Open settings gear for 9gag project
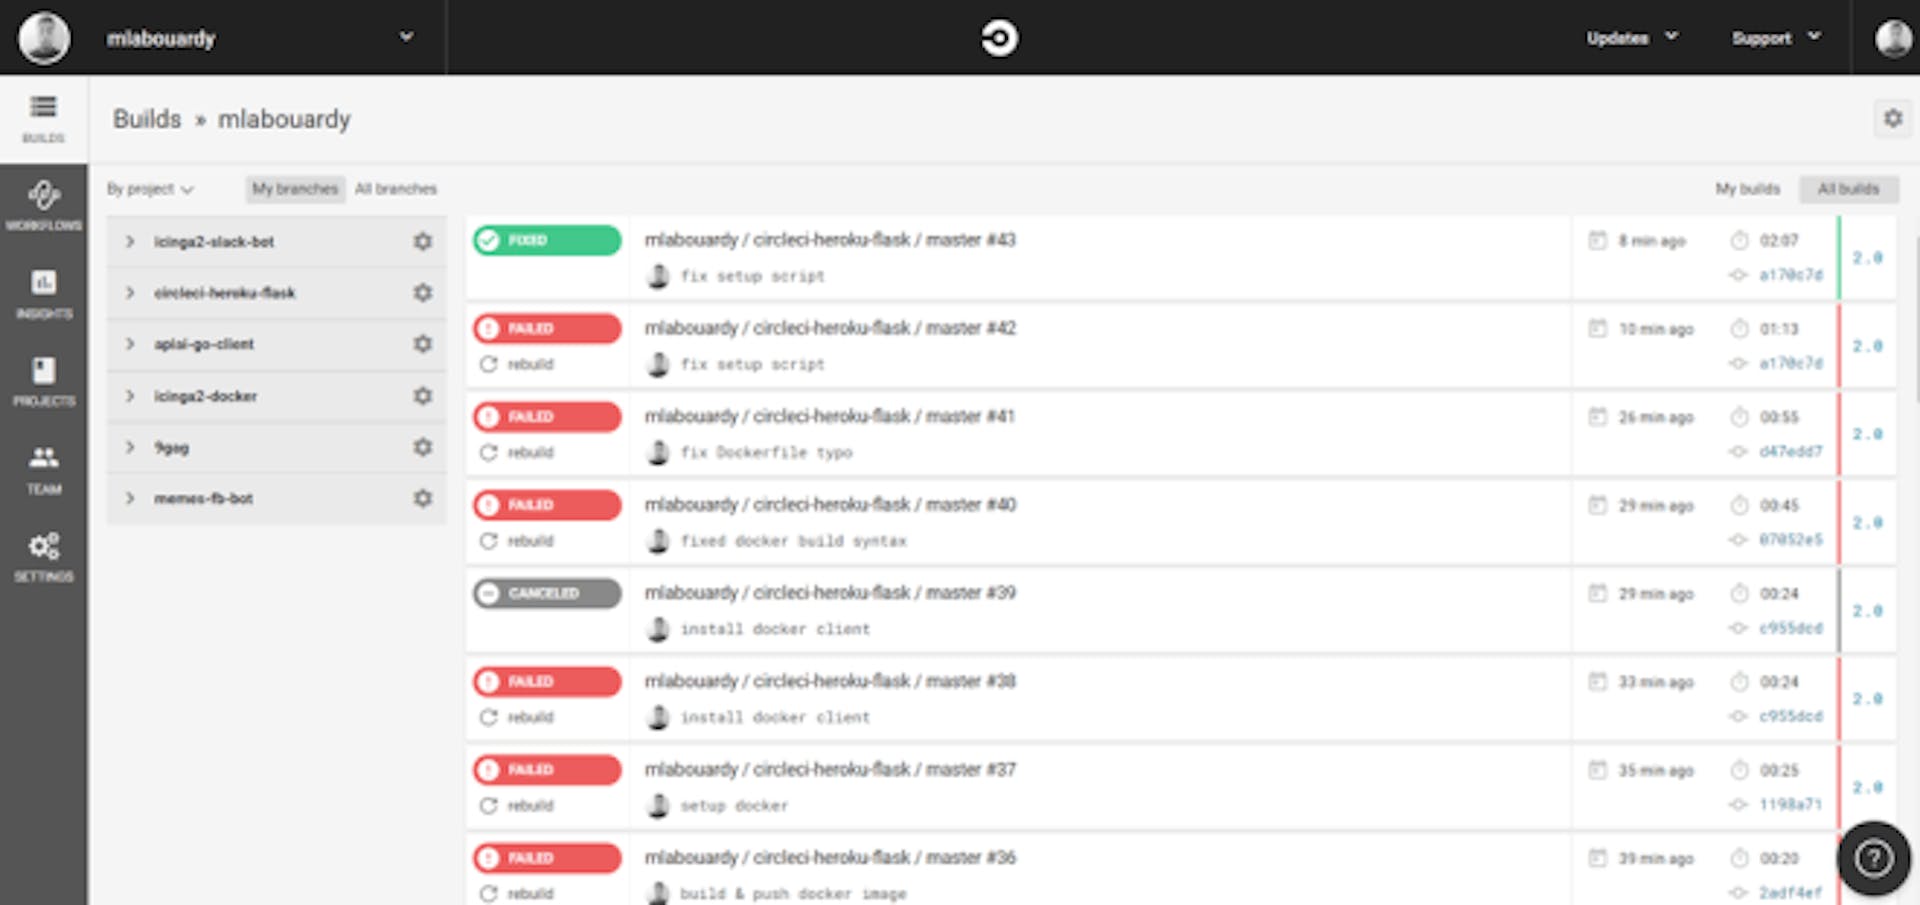This screenshot has height=905, width=1920. pyautogui.click(x=423, y=447)
